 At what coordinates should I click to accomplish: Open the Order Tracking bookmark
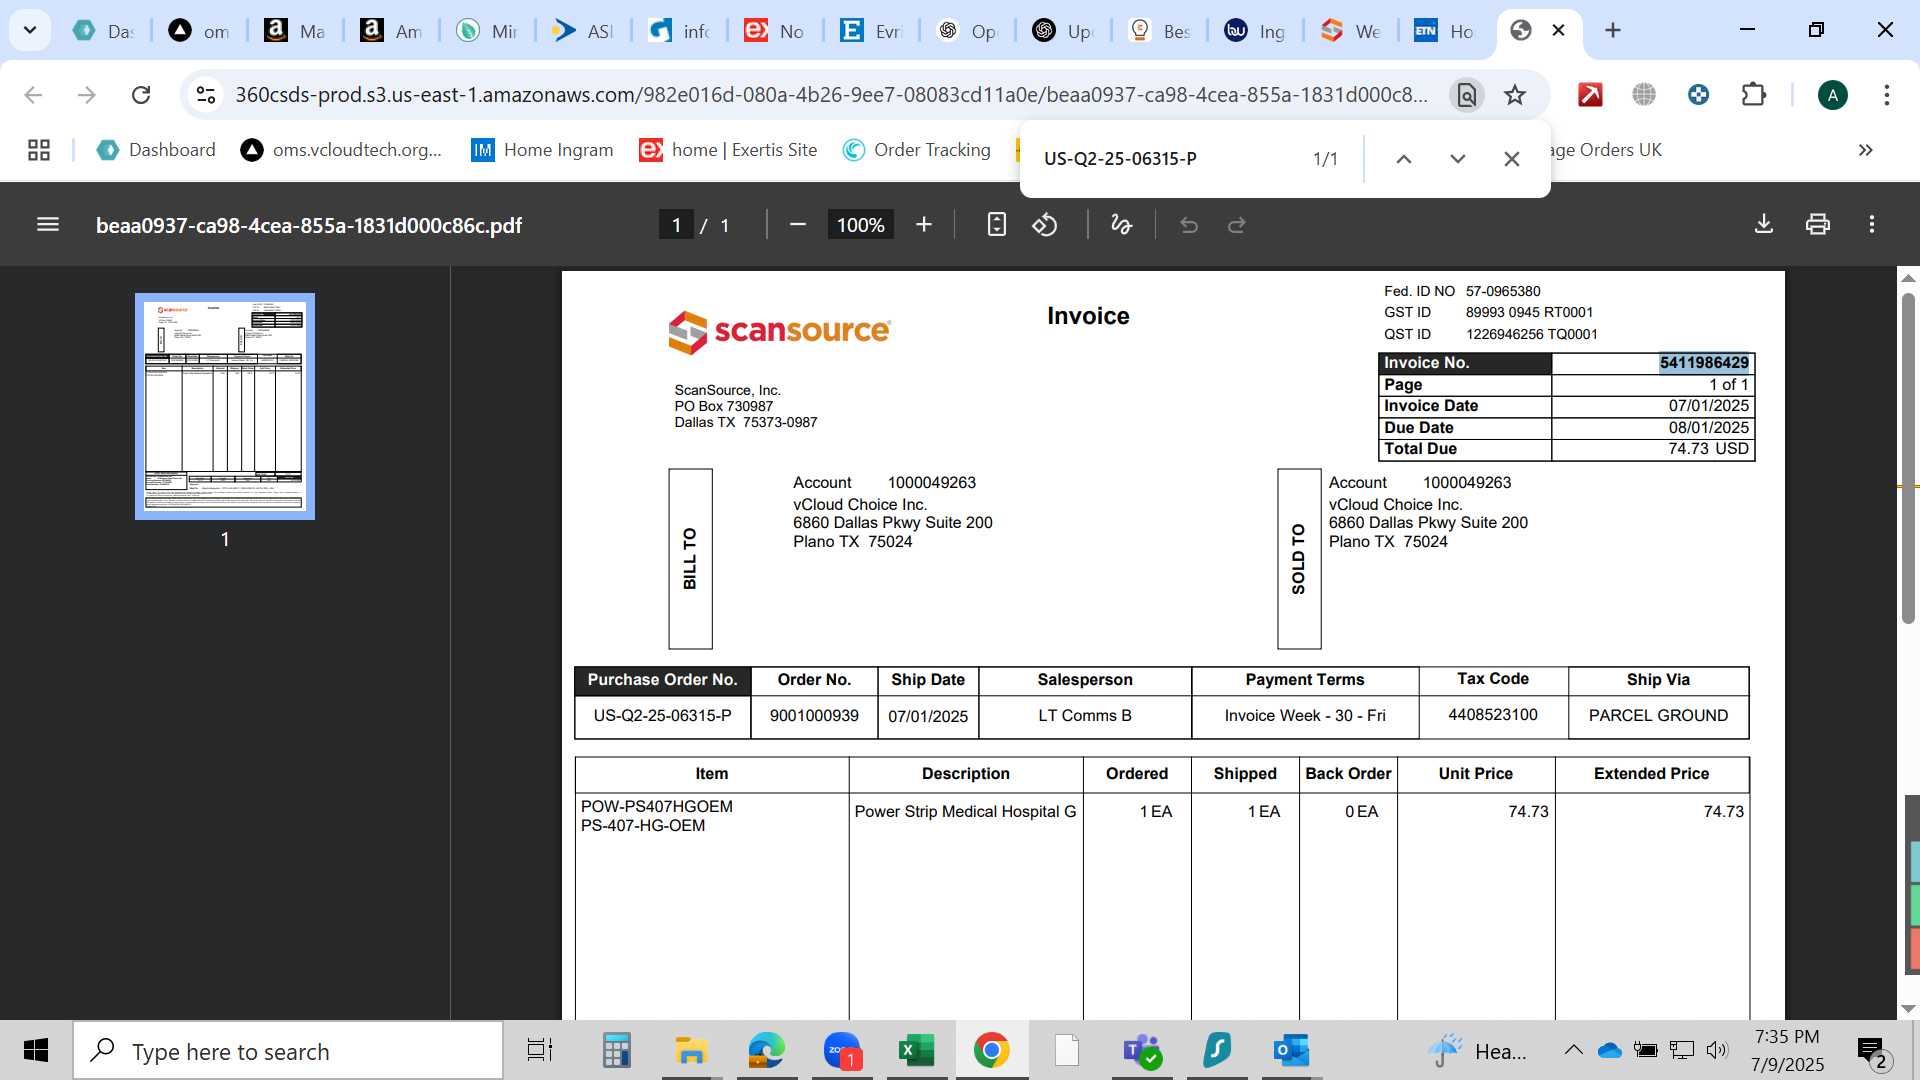point(916,150)
